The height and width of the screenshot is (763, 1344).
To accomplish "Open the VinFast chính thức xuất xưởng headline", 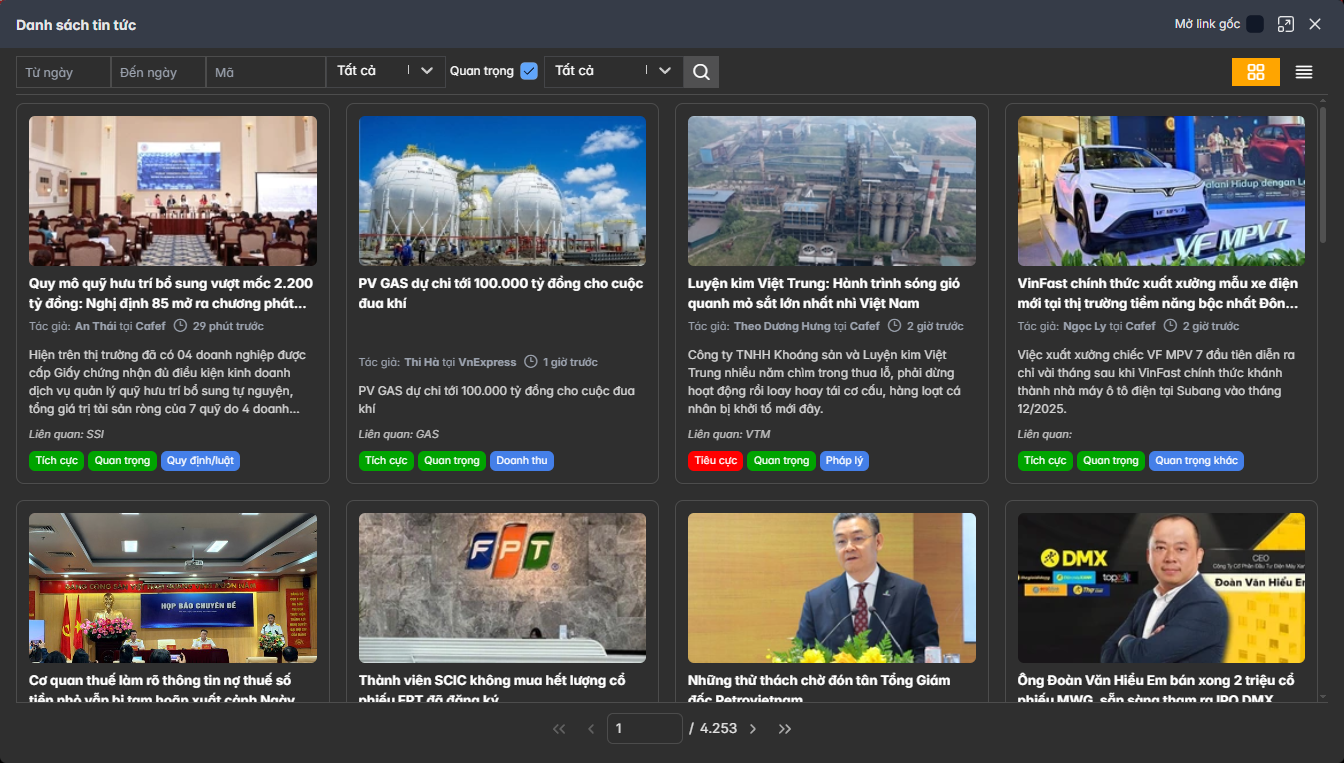I will click(1158, 293).
